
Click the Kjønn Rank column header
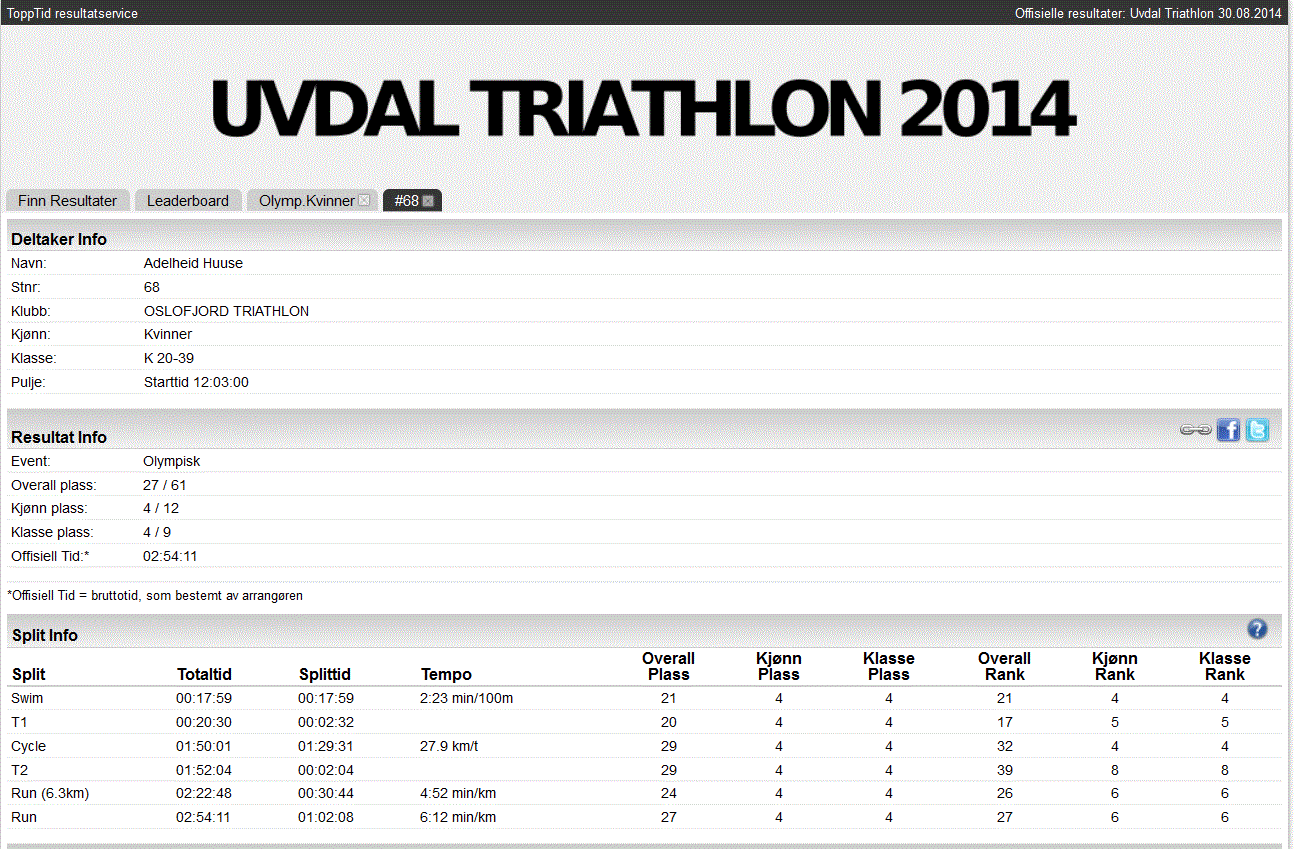pyautogui.click(x=1115, y=666)
